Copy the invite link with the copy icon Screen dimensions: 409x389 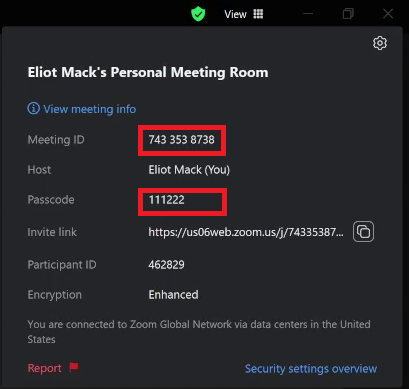[363, 231]
